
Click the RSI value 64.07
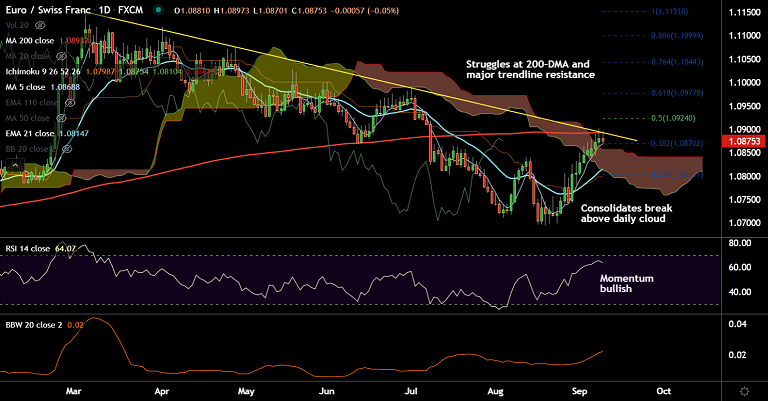[x=65, y=249]
